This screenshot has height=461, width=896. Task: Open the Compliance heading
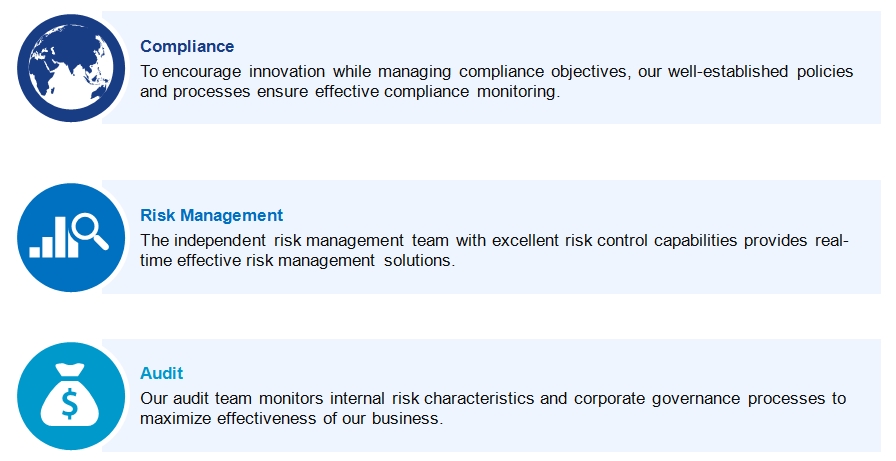[187, 46]
